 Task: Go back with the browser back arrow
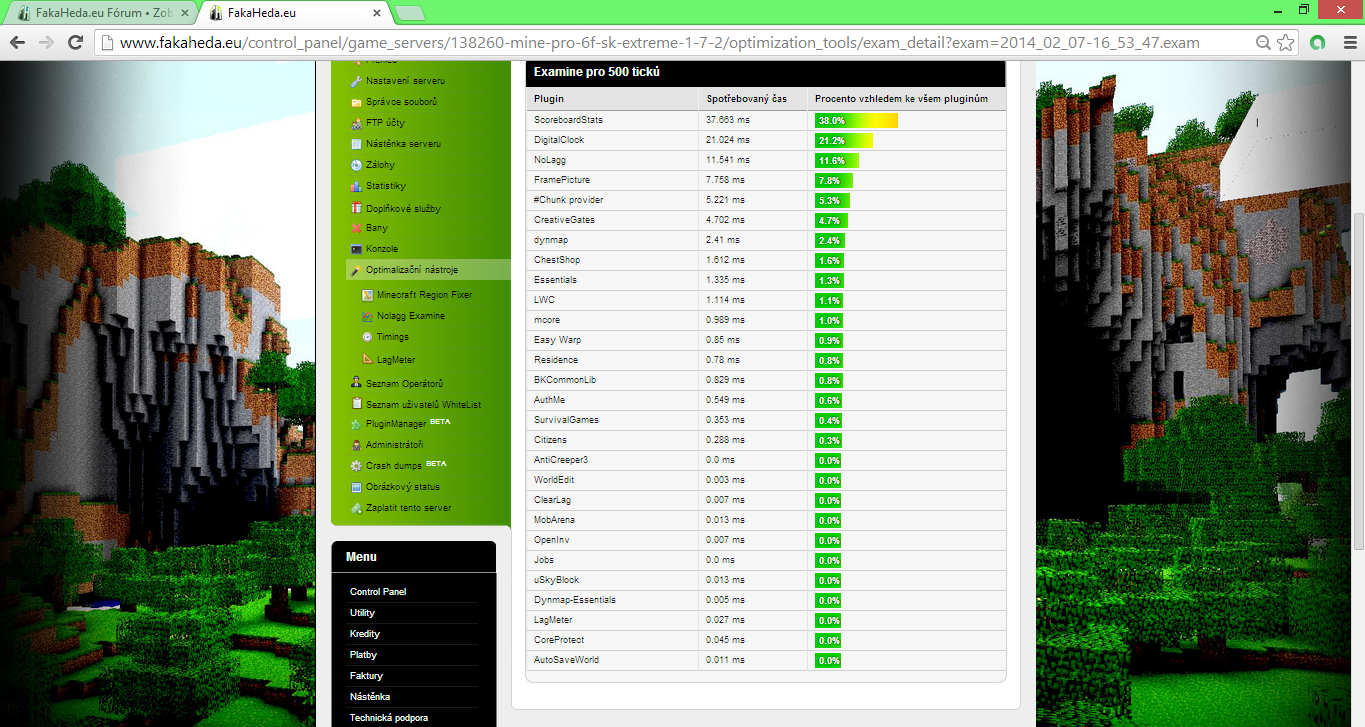coord(16,43)
